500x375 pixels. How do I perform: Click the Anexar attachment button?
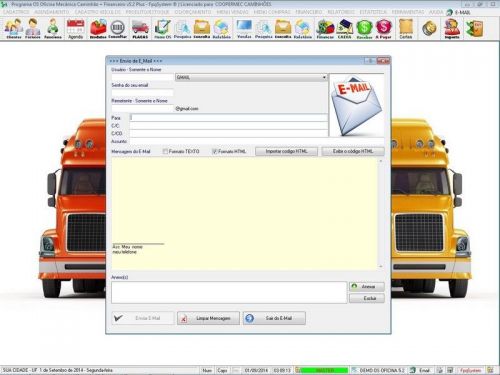click(x=367, y=287)
